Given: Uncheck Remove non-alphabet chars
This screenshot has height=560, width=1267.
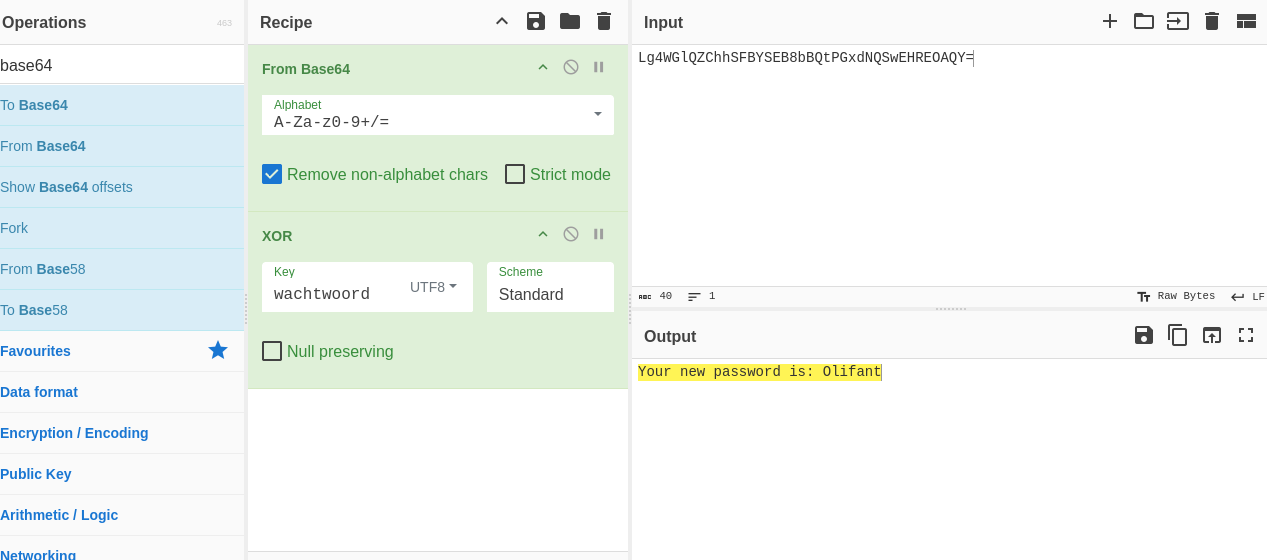Looking at the screenshot, I should coord(272,174).
